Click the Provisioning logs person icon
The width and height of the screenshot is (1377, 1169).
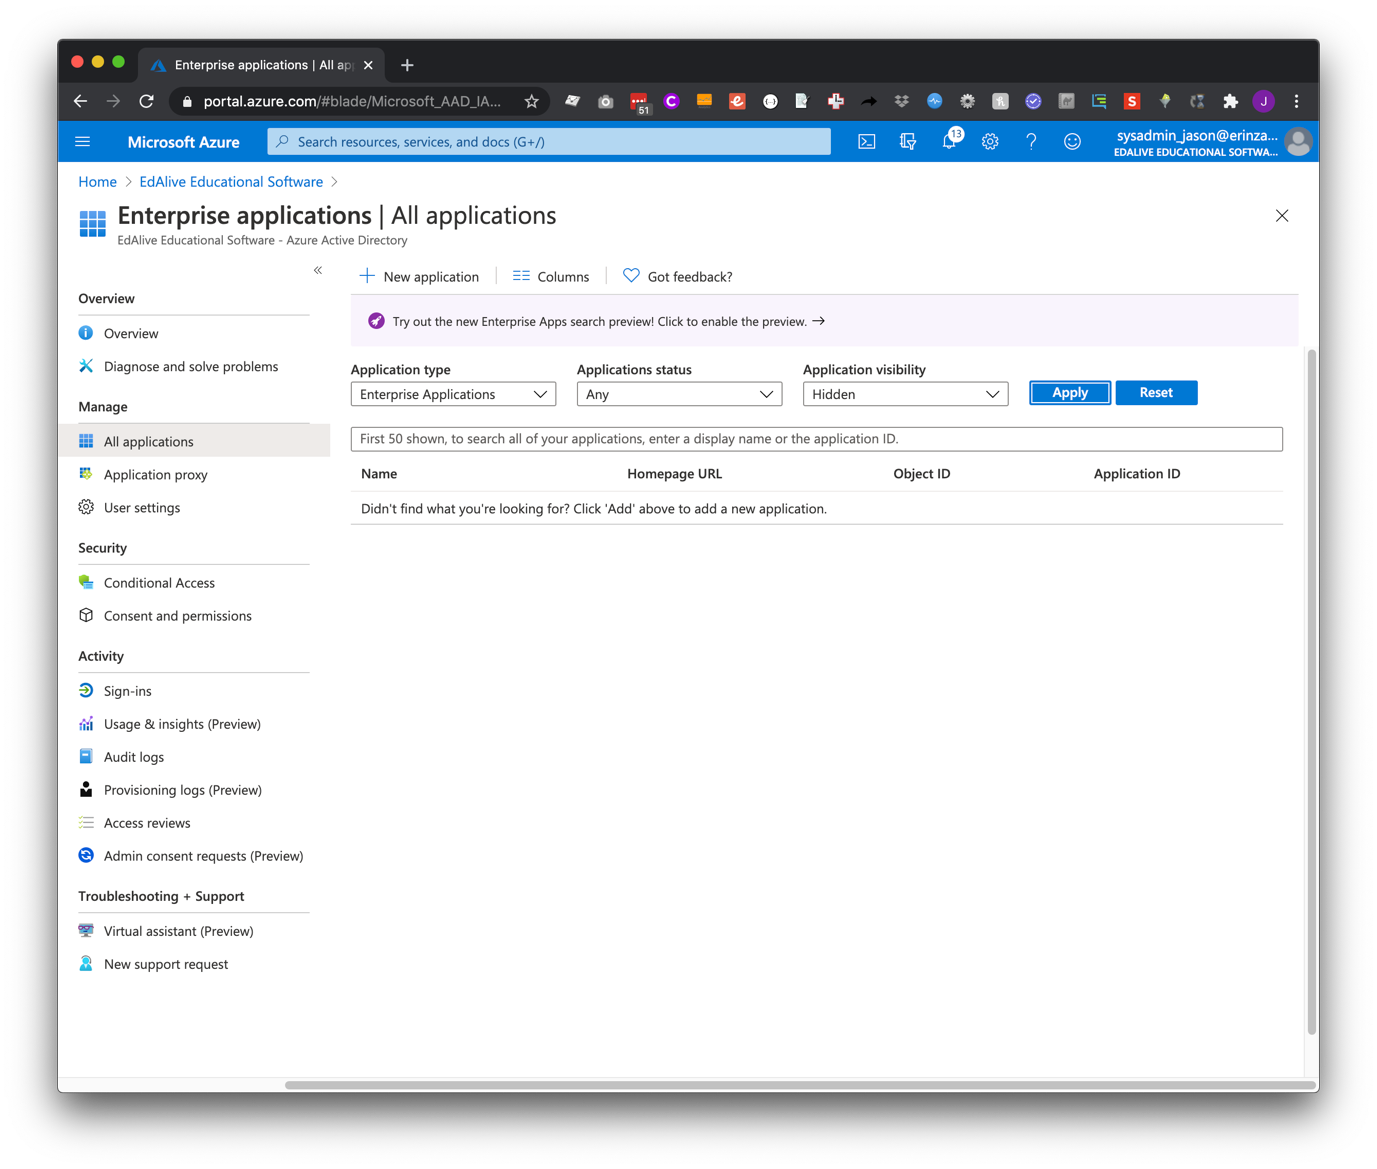pos(86,789)
